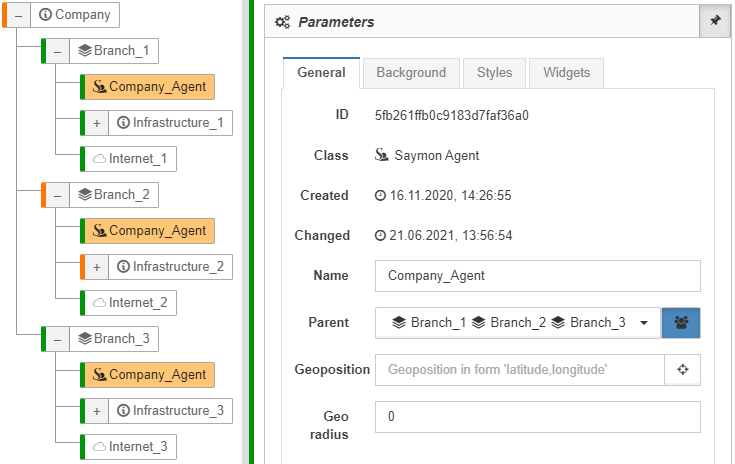Screen dimensions: 735x464
Task: Click the layers icon of Branch_3
Action: tap(85, 338)
